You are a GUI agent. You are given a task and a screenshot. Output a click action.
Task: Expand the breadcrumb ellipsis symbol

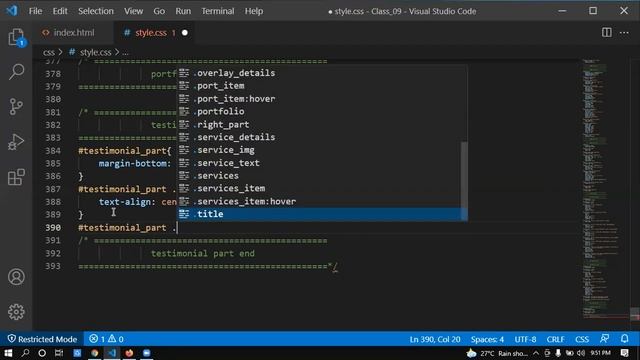[x=125, y=52]
